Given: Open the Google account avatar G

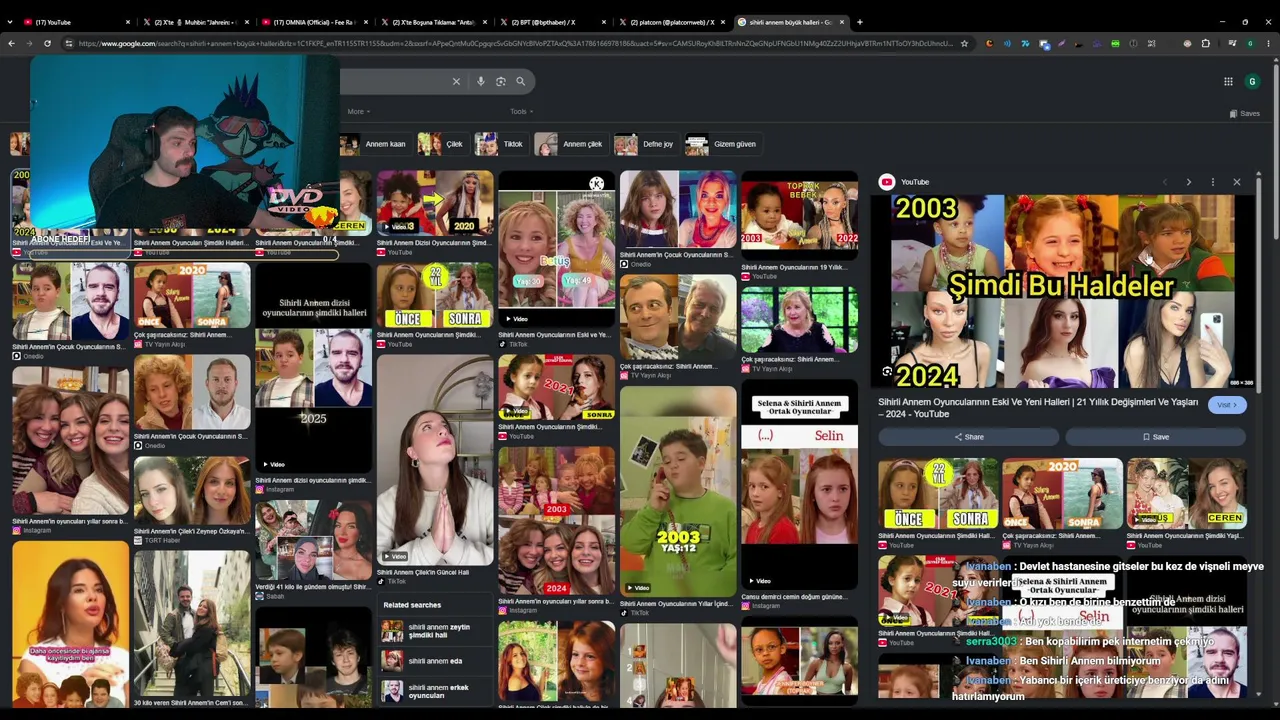Looking at the screenshot, I should pos(1251,81).
